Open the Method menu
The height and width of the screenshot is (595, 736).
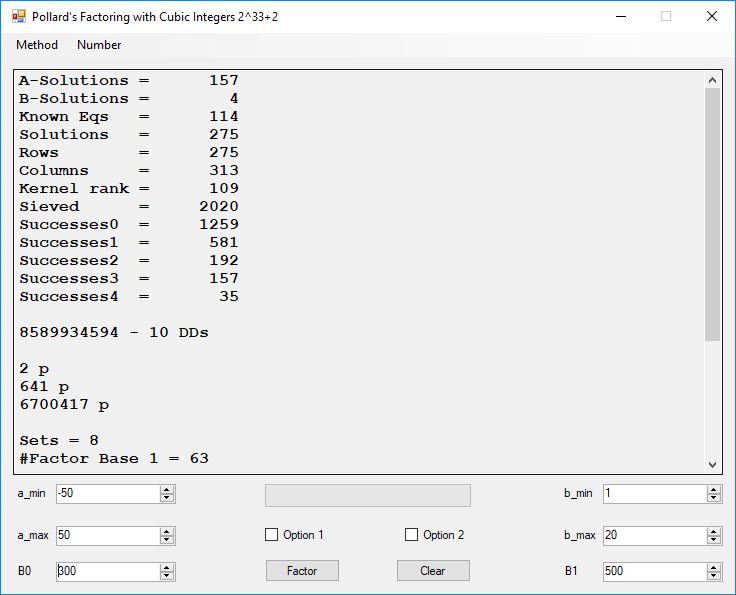37,45
